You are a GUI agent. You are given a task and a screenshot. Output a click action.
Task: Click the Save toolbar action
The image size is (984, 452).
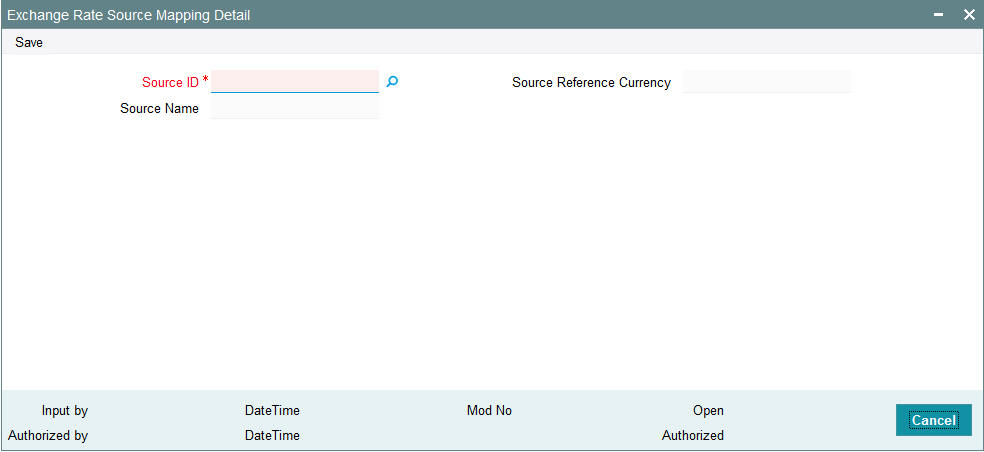(29, 43)
